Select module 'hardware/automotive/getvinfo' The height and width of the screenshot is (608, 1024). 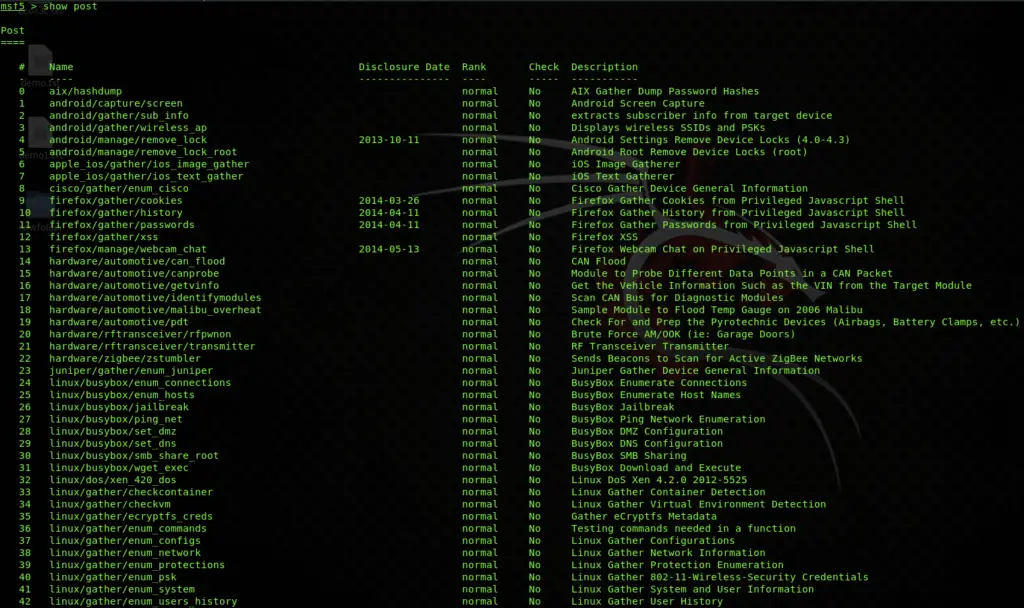click(x=134, y=286)
